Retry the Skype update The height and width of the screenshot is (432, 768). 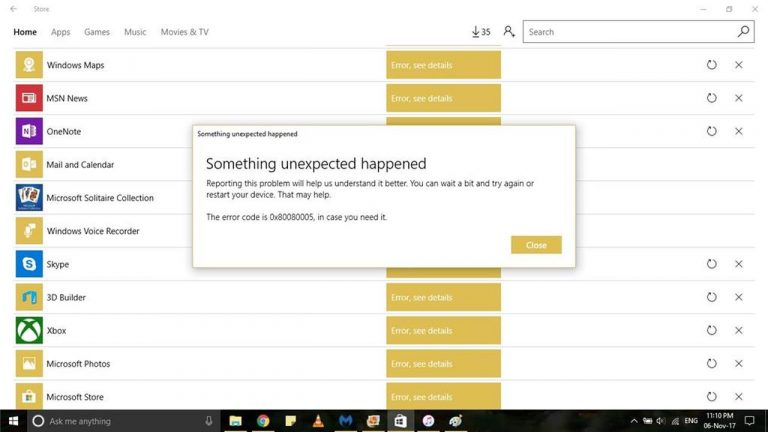(712, 264)
